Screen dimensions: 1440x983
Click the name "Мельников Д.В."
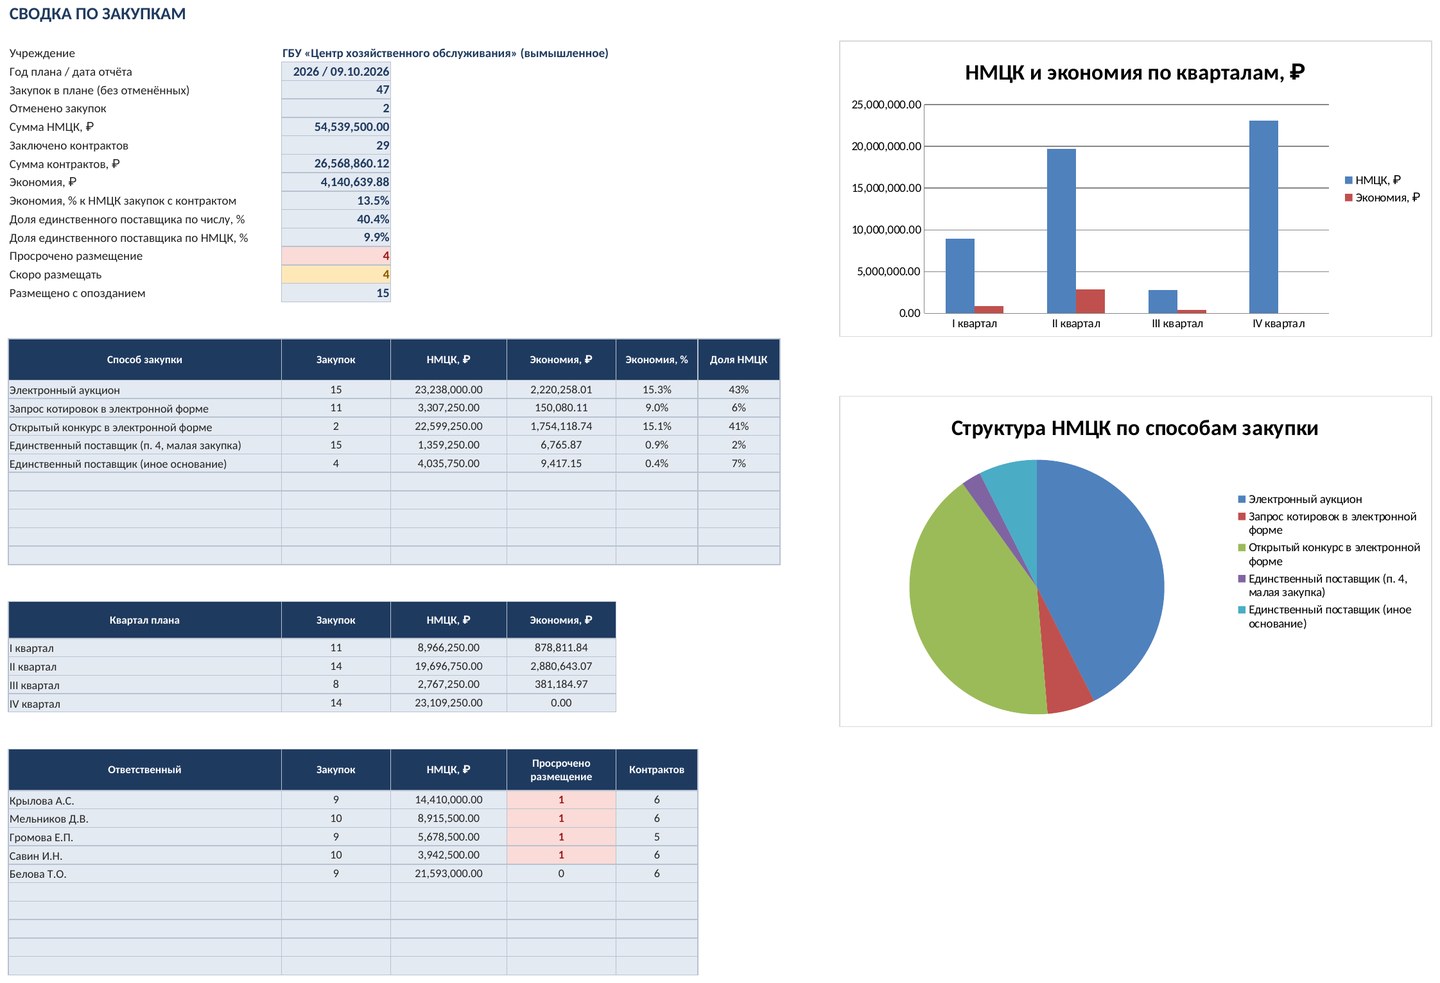tap(49, 819)
